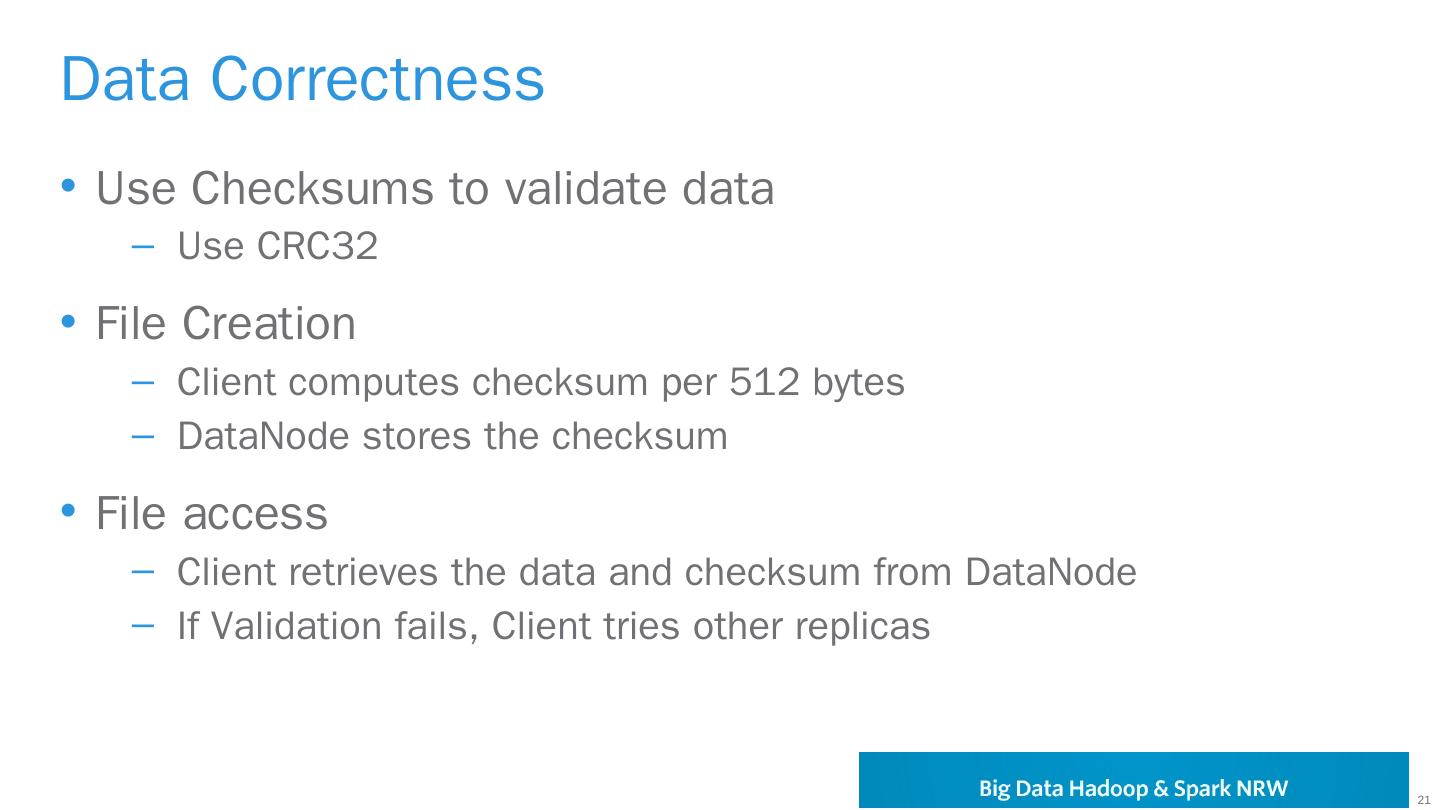Click the dash before "Client computes checksum"
This screenshot has width=1440, height=810.
pos(143,382)
